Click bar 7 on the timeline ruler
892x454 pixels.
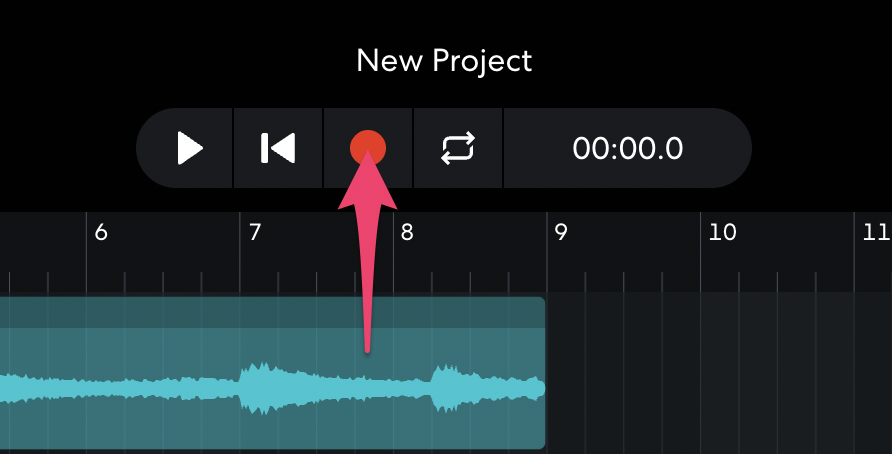(x=254, y=233)
